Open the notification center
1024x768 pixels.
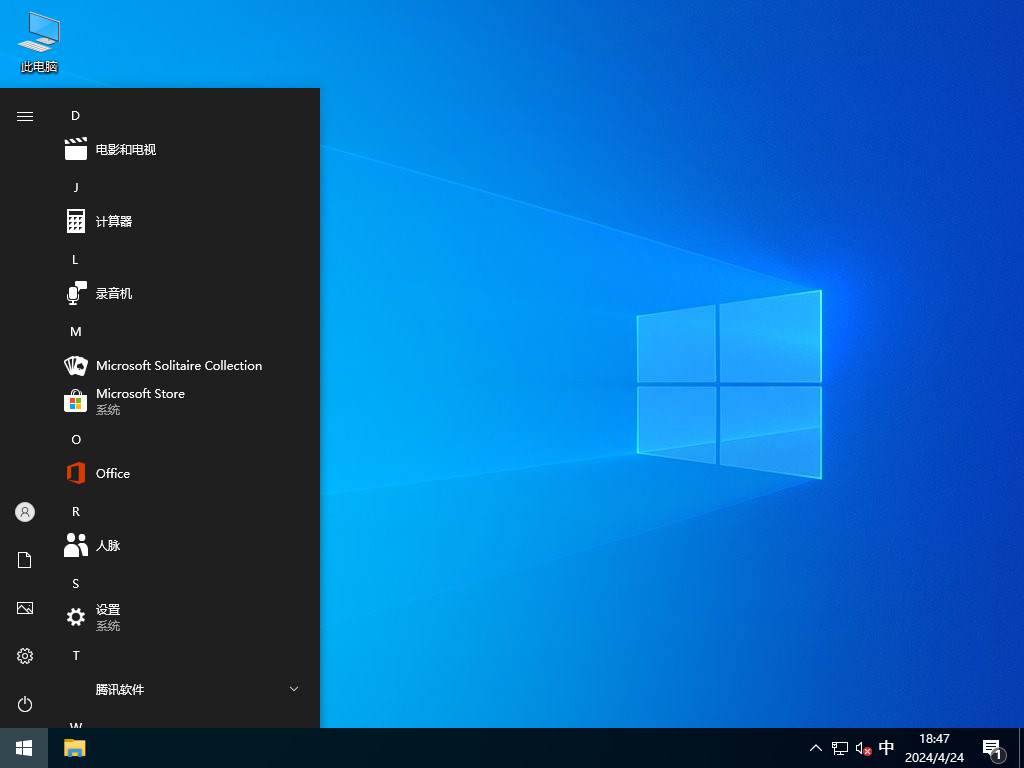[991, 748]
